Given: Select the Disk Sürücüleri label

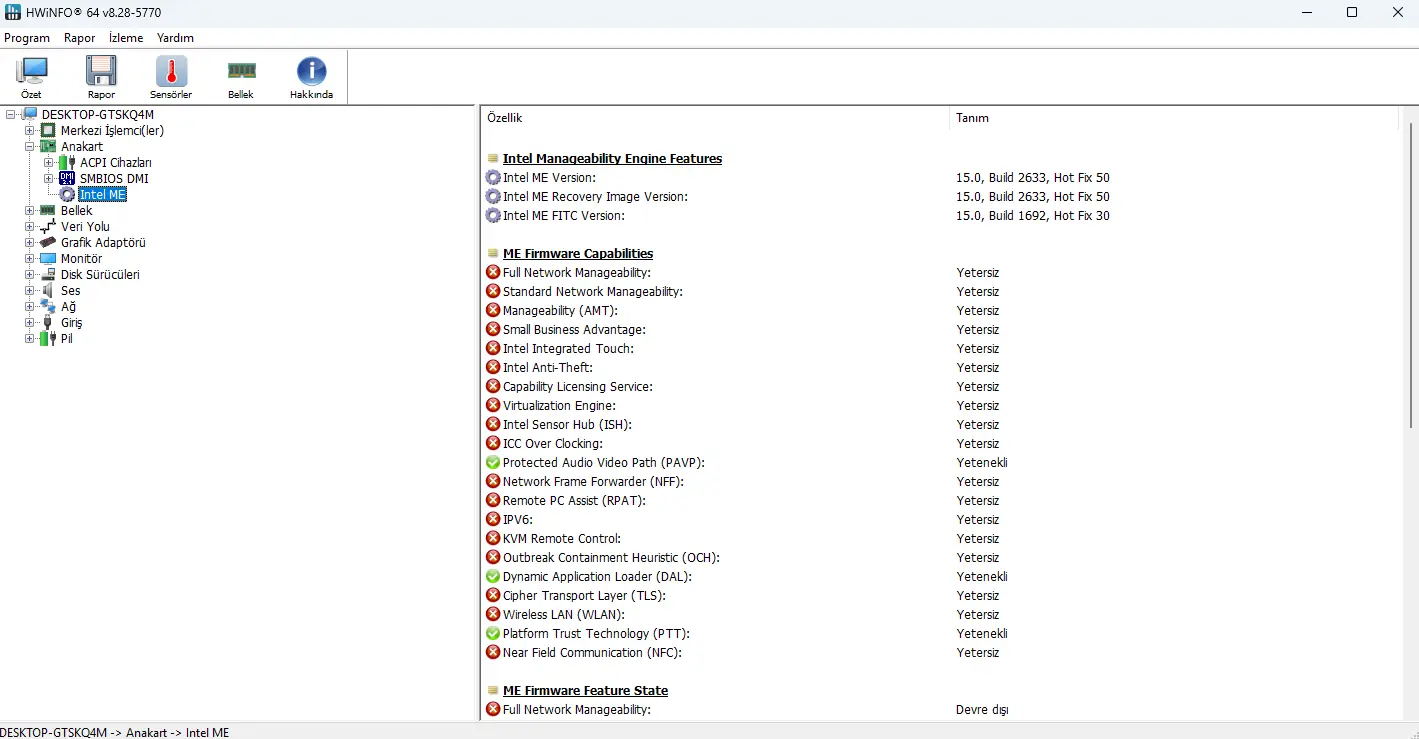Looking at the screenshot, I should [100, 275].
